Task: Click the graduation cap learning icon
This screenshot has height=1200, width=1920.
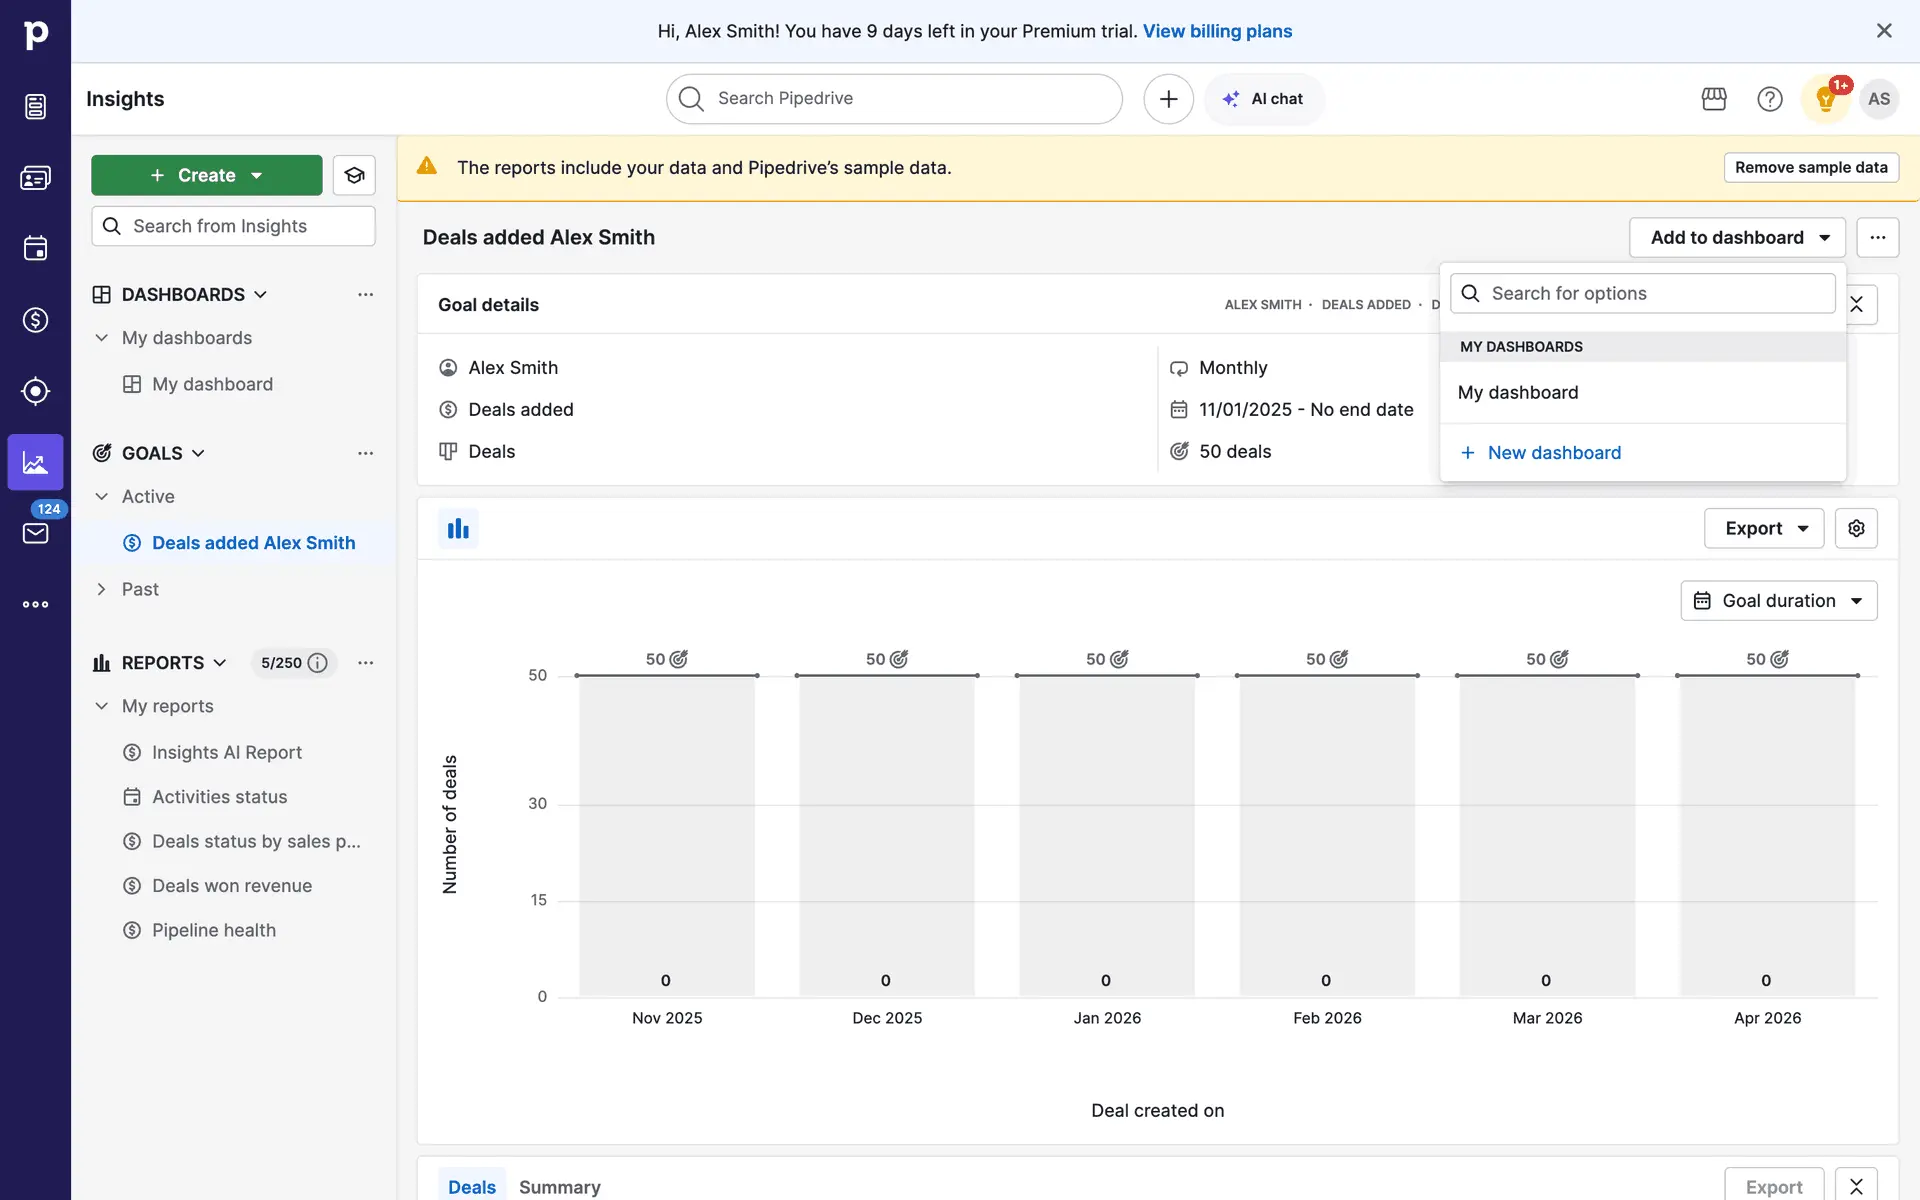Action: [x=354, y=175]
